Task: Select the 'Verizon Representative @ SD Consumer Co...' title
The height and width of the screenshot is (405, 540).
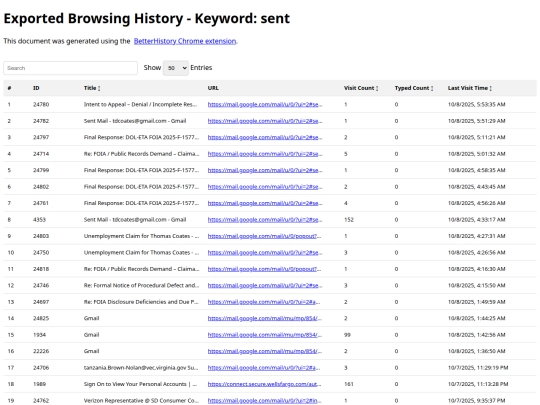Action: click(x=141, y=401)
